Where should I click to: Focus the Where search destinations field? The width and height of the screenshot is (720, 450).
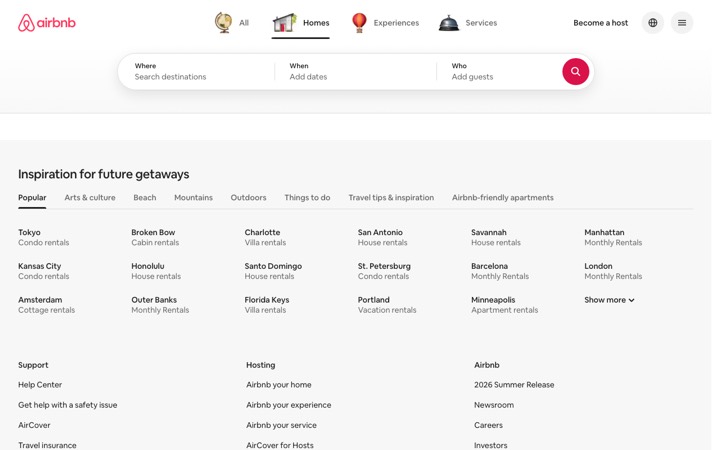click(197, 72)
